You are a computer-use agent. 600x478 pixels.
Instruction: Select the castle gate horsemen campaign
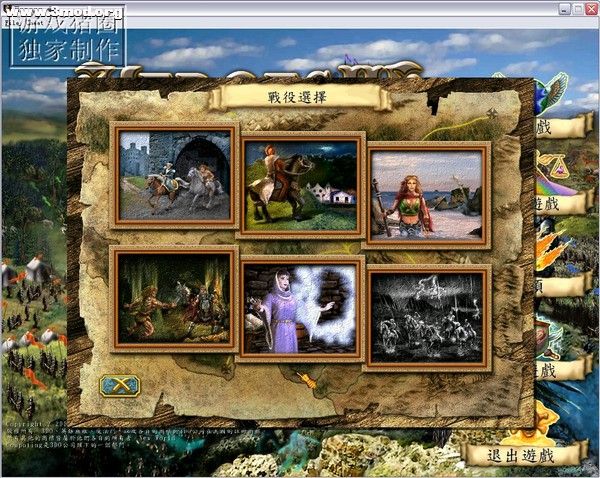(x=174, y=176)
